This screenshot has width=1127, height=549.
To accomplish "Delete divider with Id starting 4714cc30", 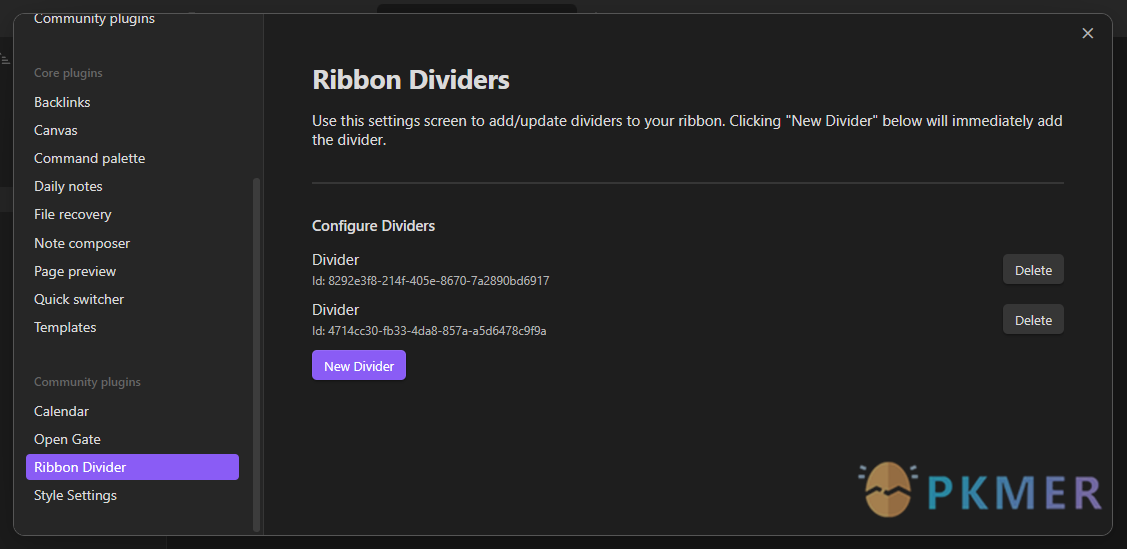I will click(1033, 320).
